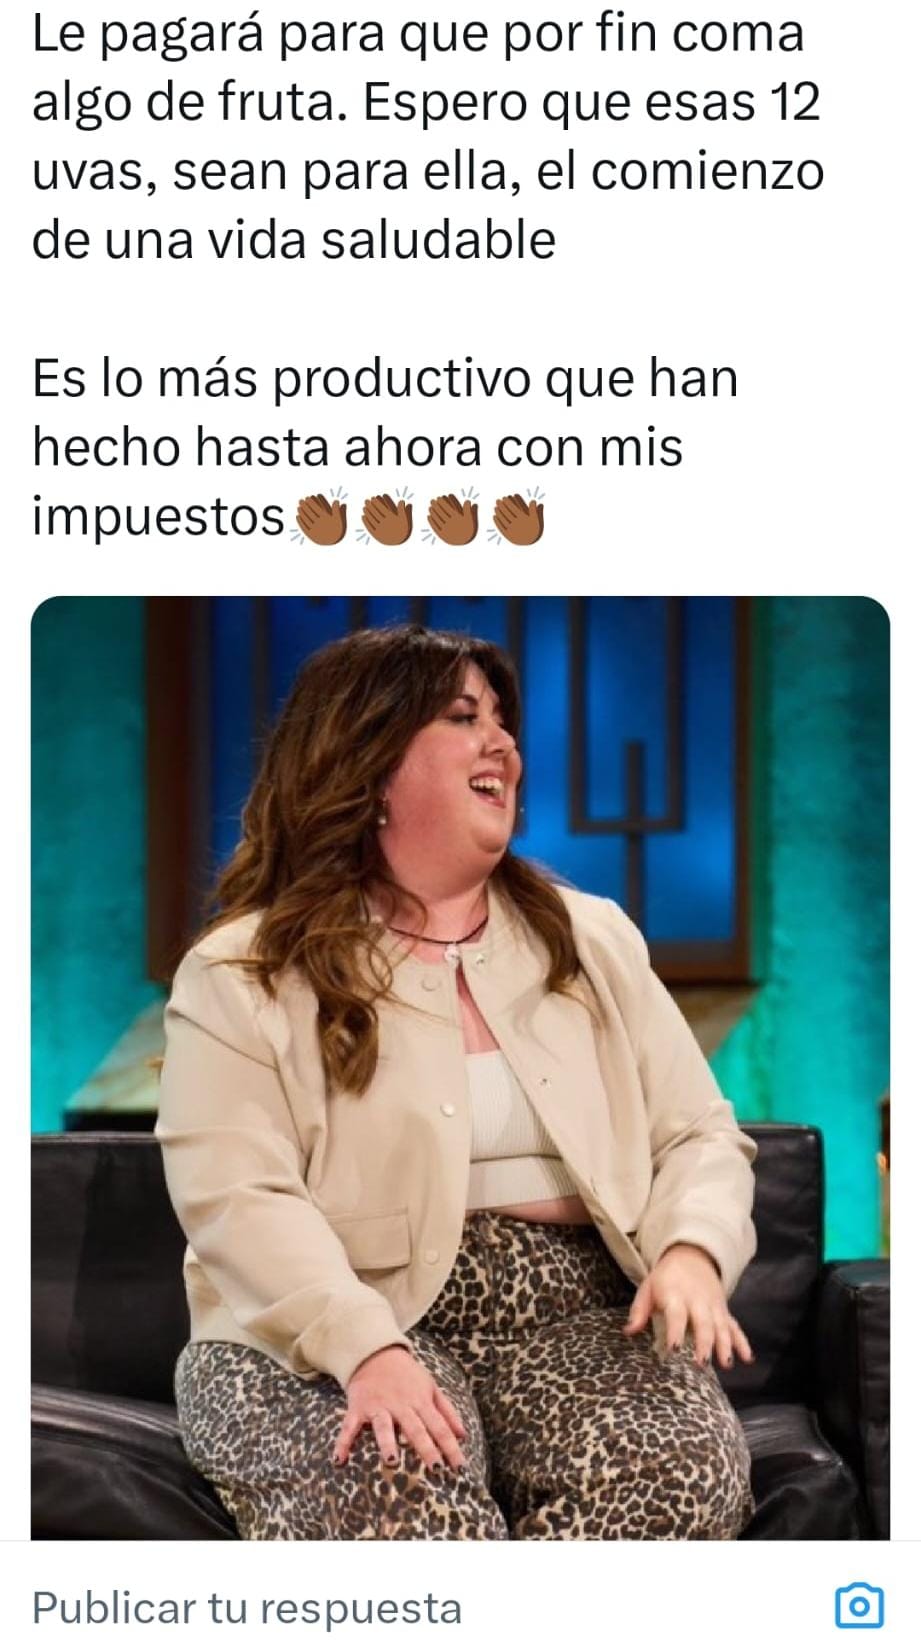Click the number "12" in the tweet
This screenshot has width=921, height=1648.
pyautogui.click(x=793, y=102)
